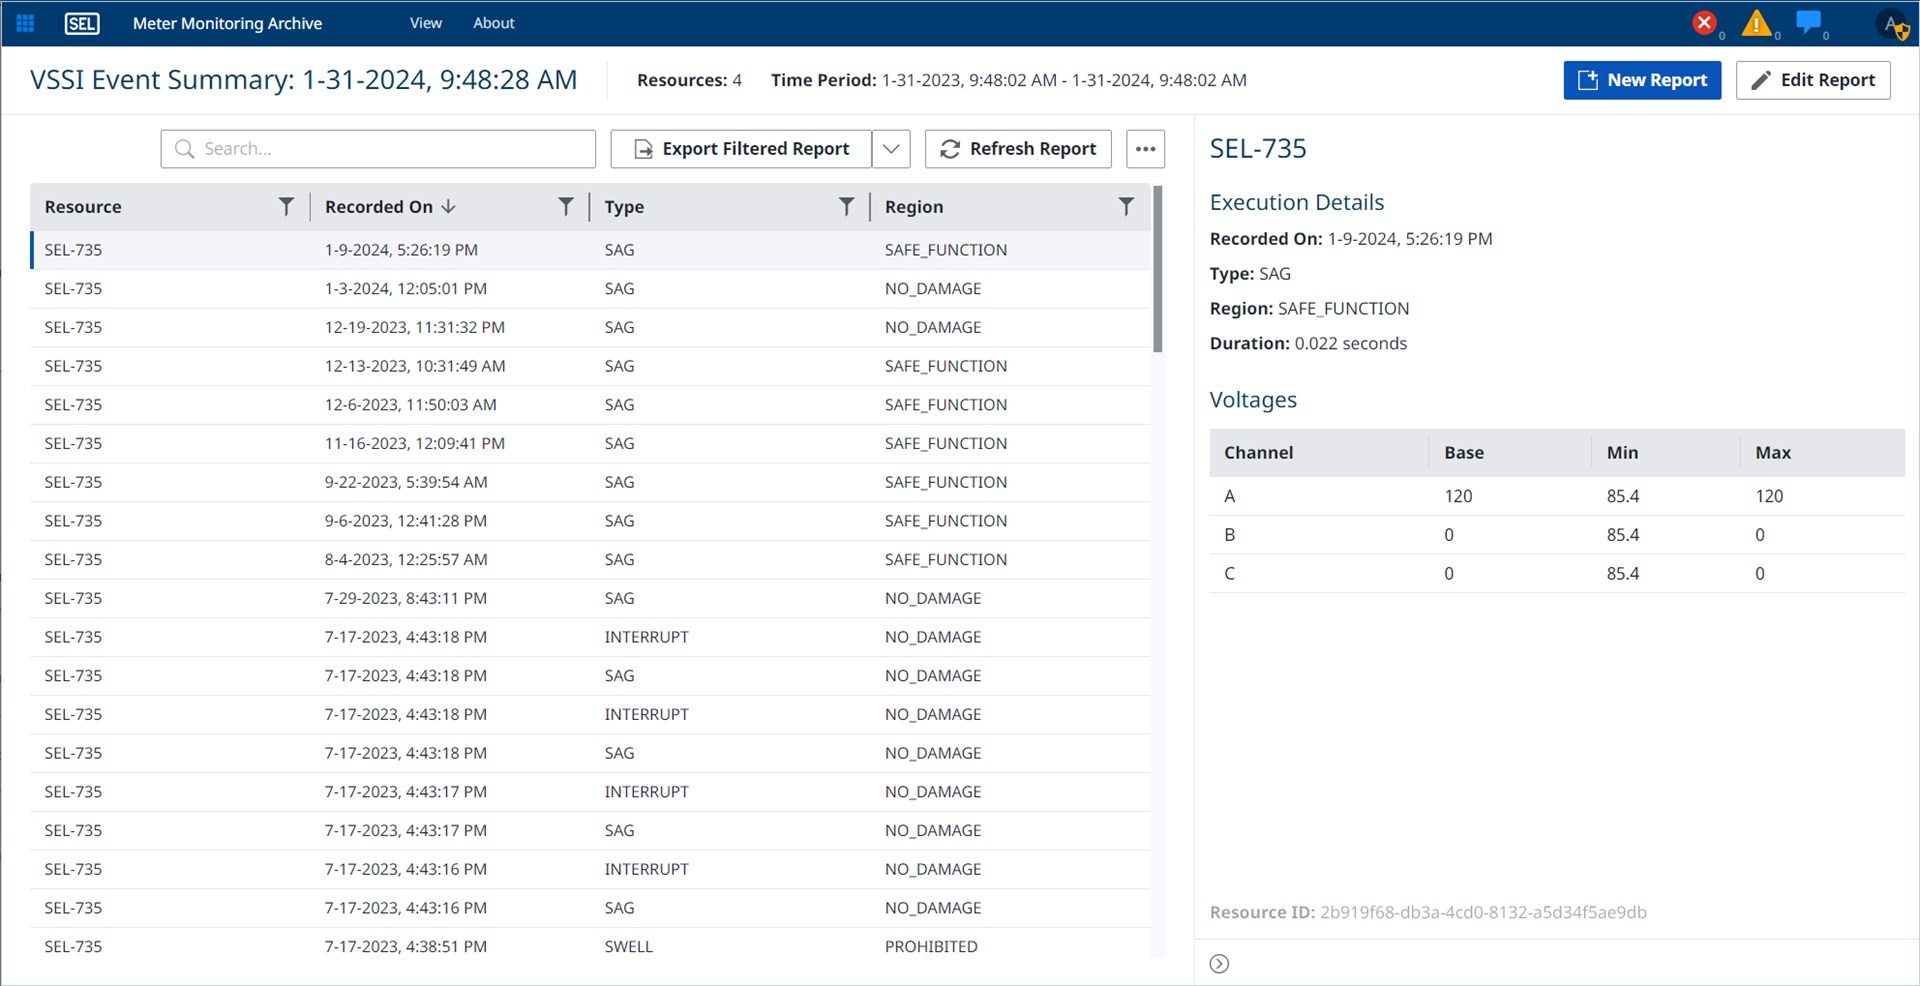Screen dimensions: 1920x986
Task: Open the Type column filter
Action: [846, 206]
